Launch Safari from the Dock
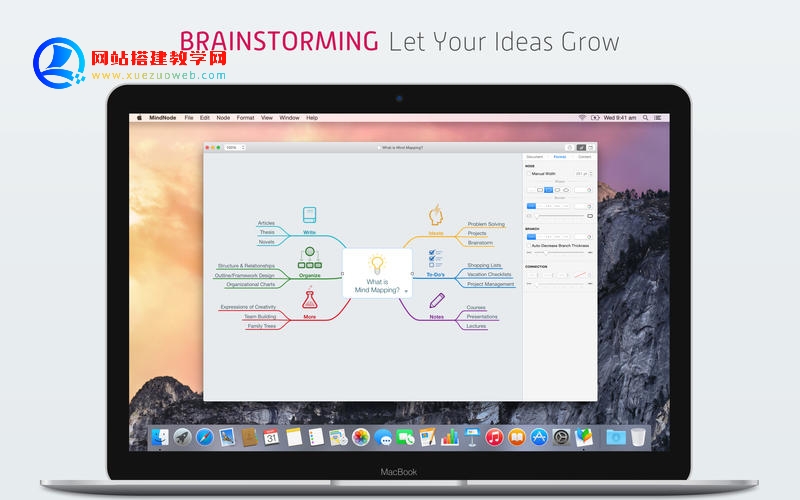 coord(205,437)
